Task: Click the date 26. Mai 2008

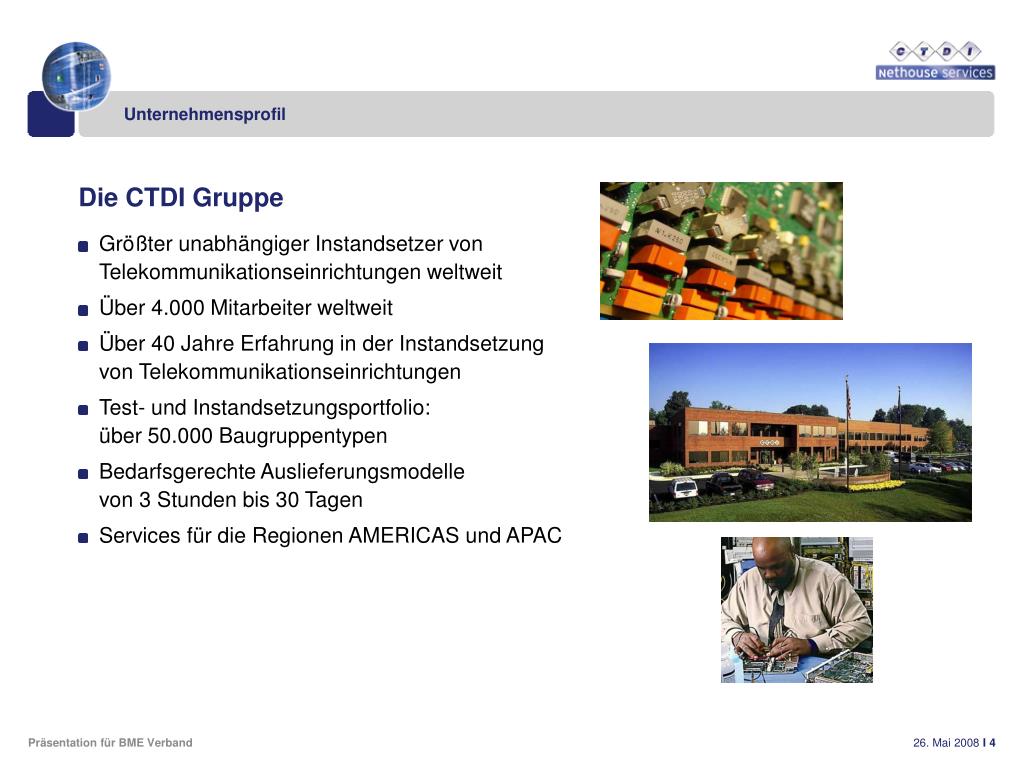Action: click(946, 743)
